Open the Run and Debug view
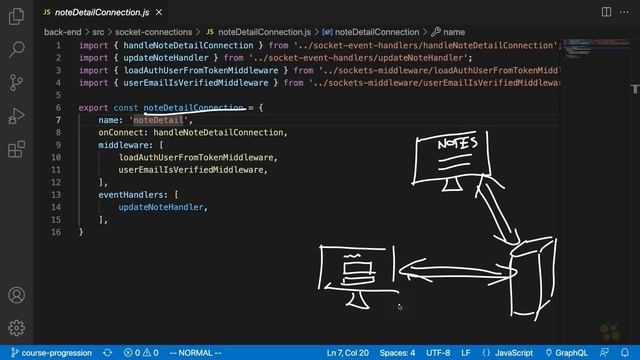640x360 pixels. click(16, 116)
